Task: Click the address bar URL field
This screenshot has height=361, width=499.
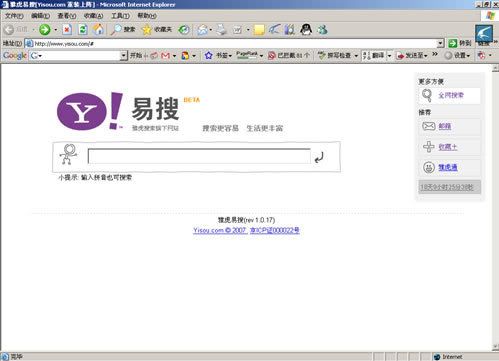Action: (x=231, y=43)
